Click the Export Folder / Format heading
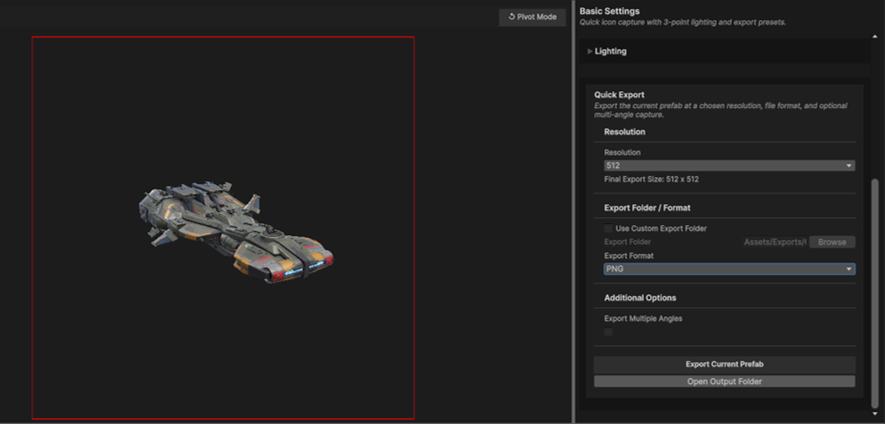This screenshot has width=885, height=424. [647, 208]
